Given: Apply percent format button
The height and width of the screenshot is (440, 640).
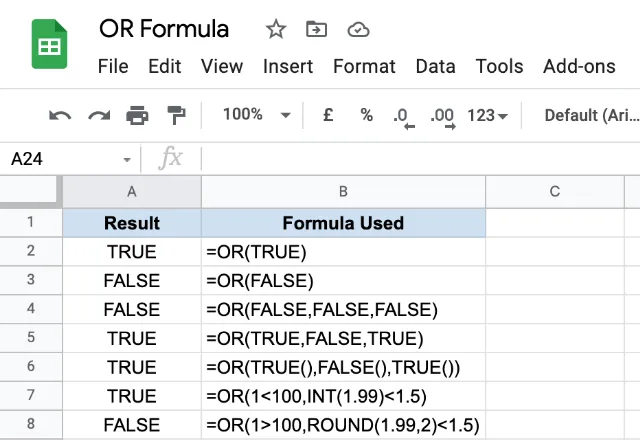Looking at the screenshot, I should [x=367, y=115].
